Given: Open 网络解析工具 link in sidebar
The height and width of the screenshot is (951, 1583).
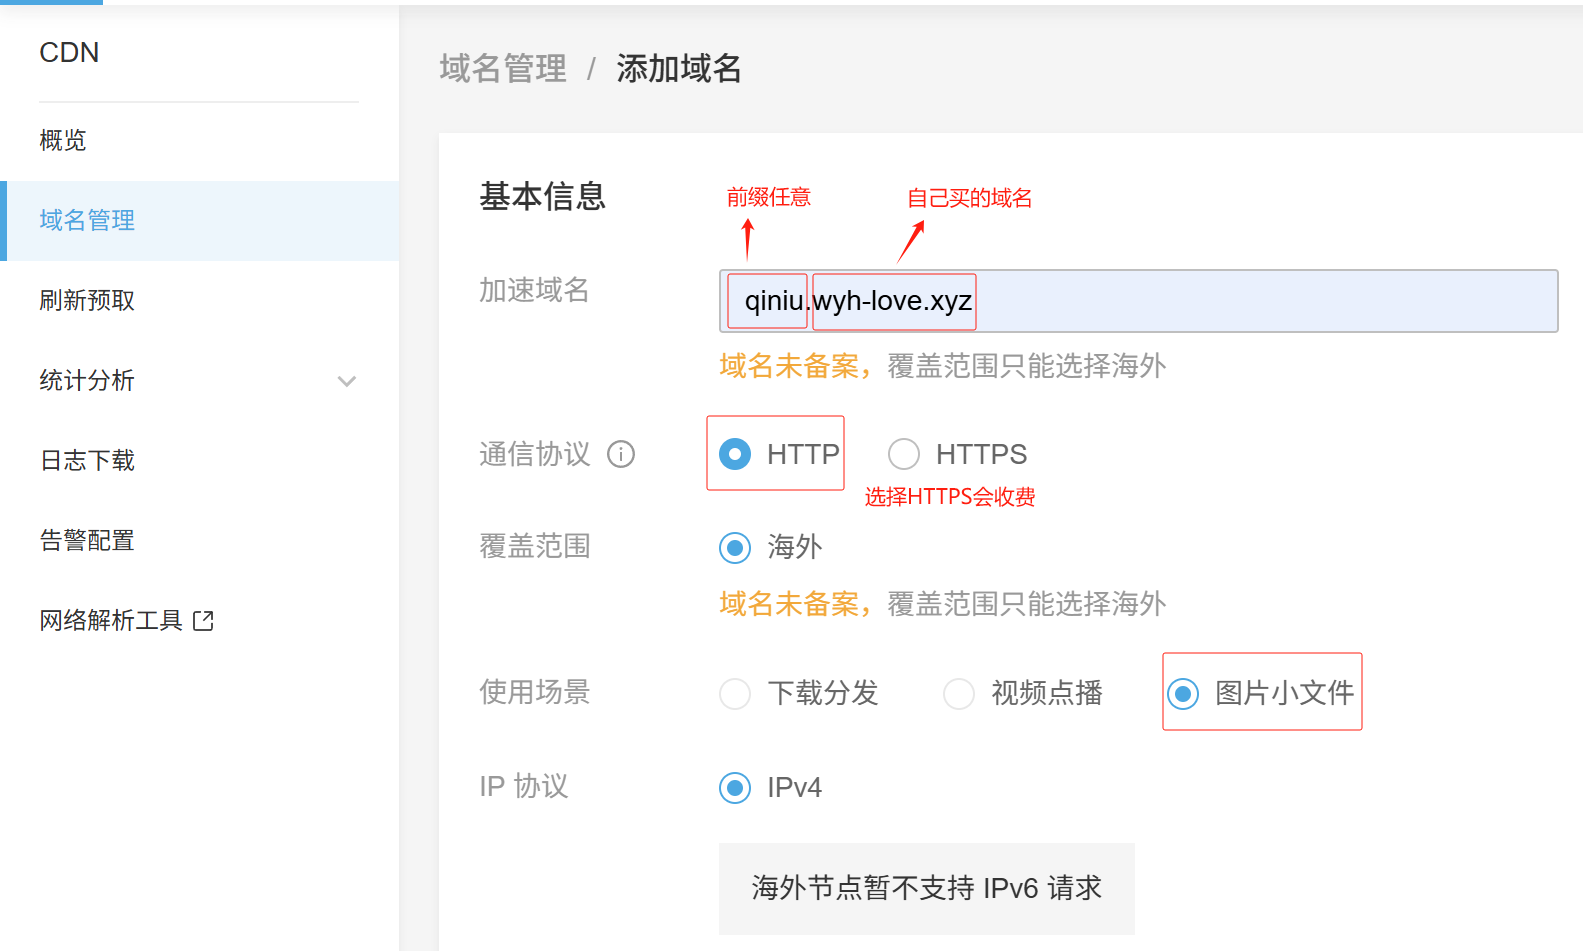Looking at the screenshot, I should coord(111,621).
